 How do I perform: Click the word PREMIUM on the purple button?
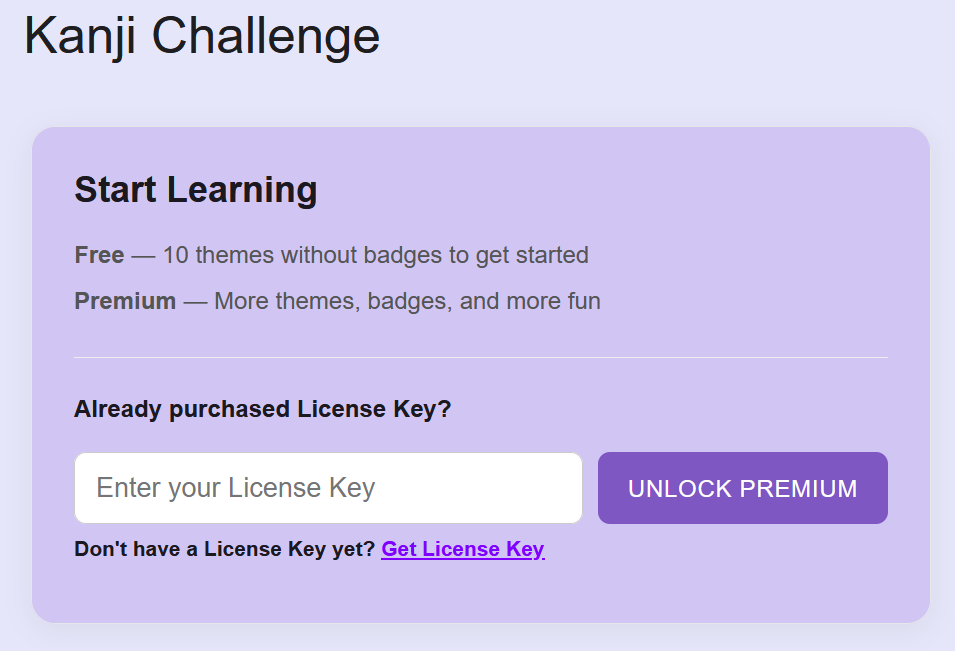coord(798,488)
